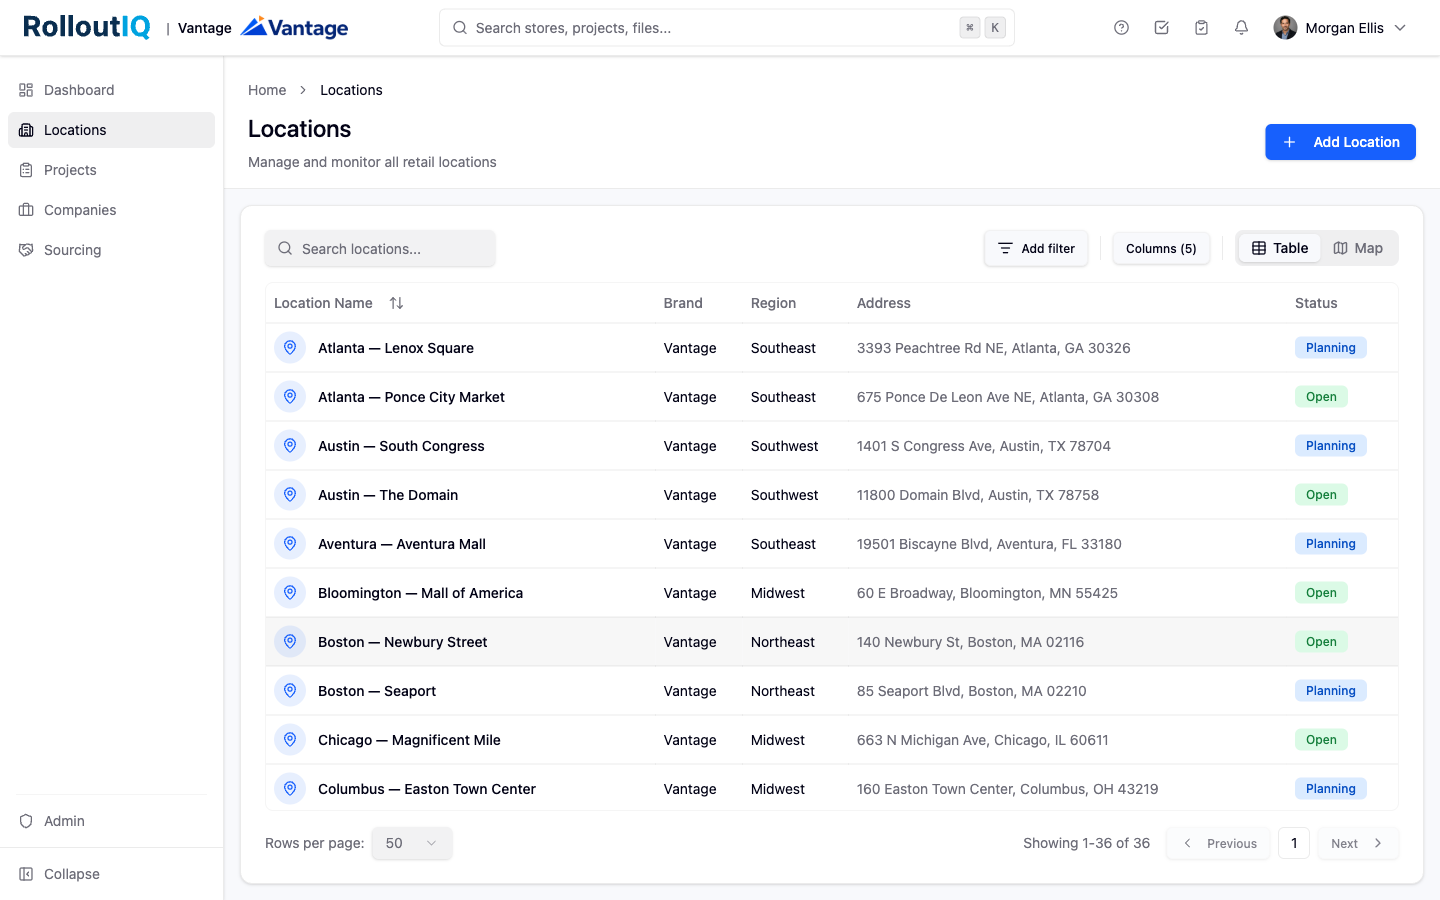Click Planning status badge for Lenox Square

pos(1330,348)
